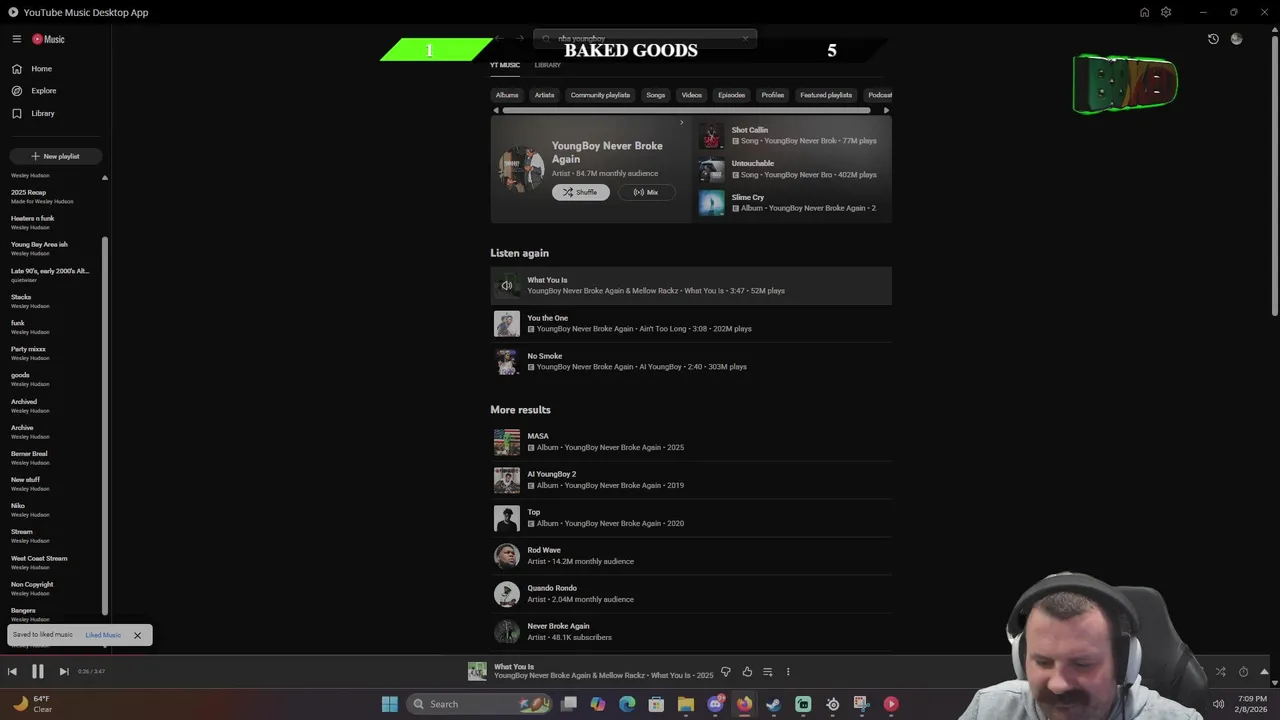
Task: Expand the player with the arrow
Action: (1264, 672)
